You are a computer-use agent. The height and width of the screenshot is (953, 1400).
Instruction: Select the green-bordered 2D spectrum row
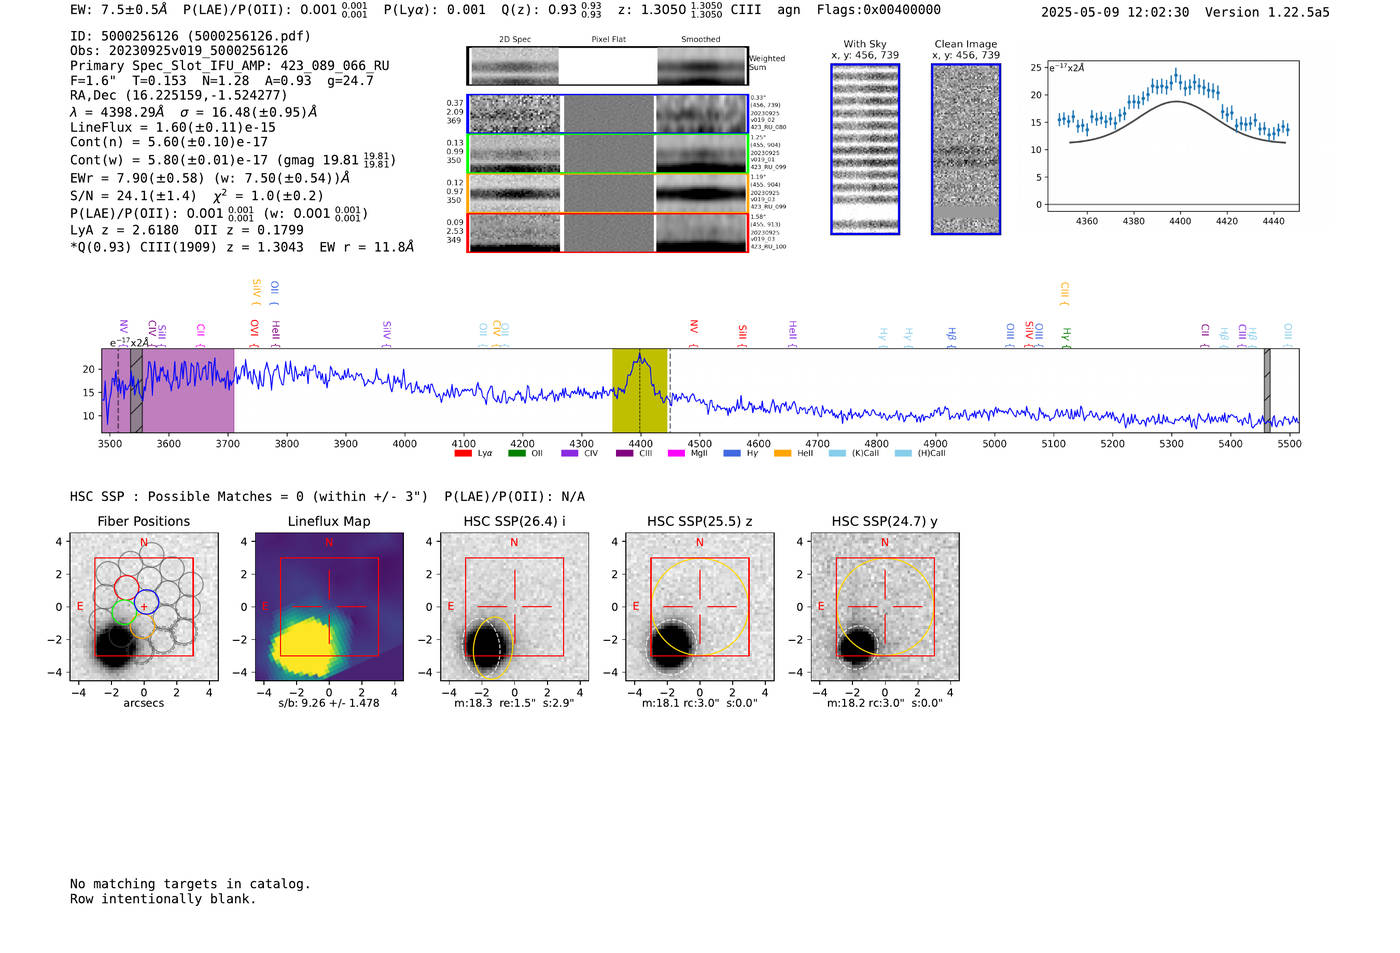(608, 153)
